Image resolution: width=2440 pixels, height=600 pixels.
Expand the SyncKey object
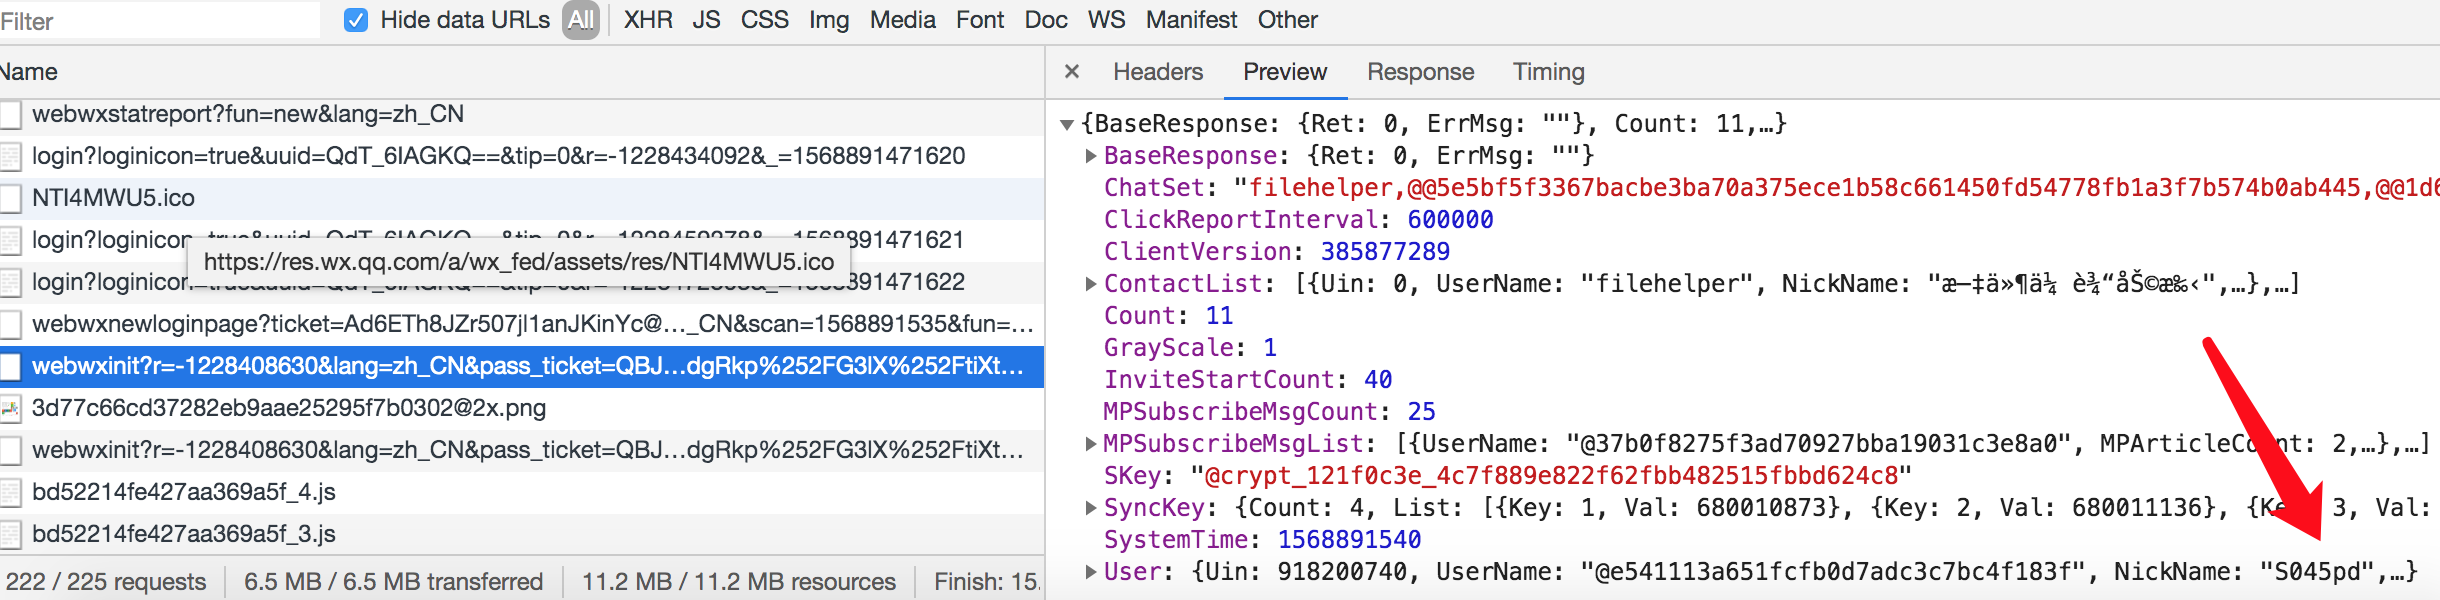pos(1091,508)
